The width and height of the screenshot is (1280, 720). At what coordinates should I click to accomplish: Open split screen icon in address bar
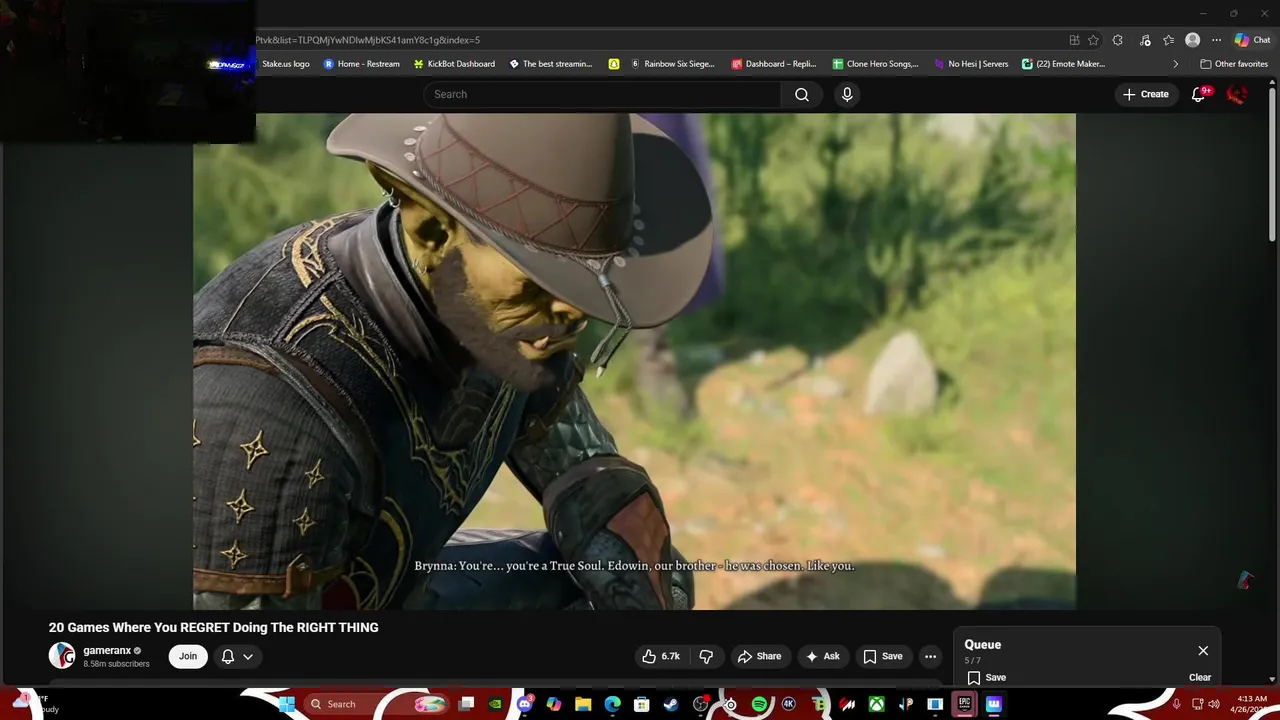pos(1074,40)
